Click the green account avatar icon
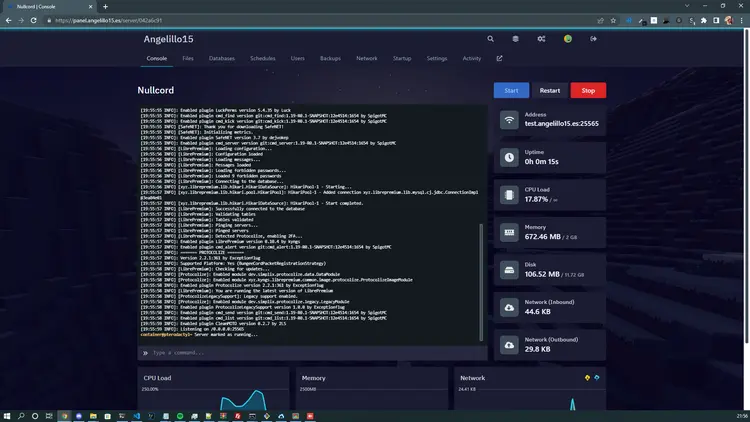The image size is (750, 422). 568,39
